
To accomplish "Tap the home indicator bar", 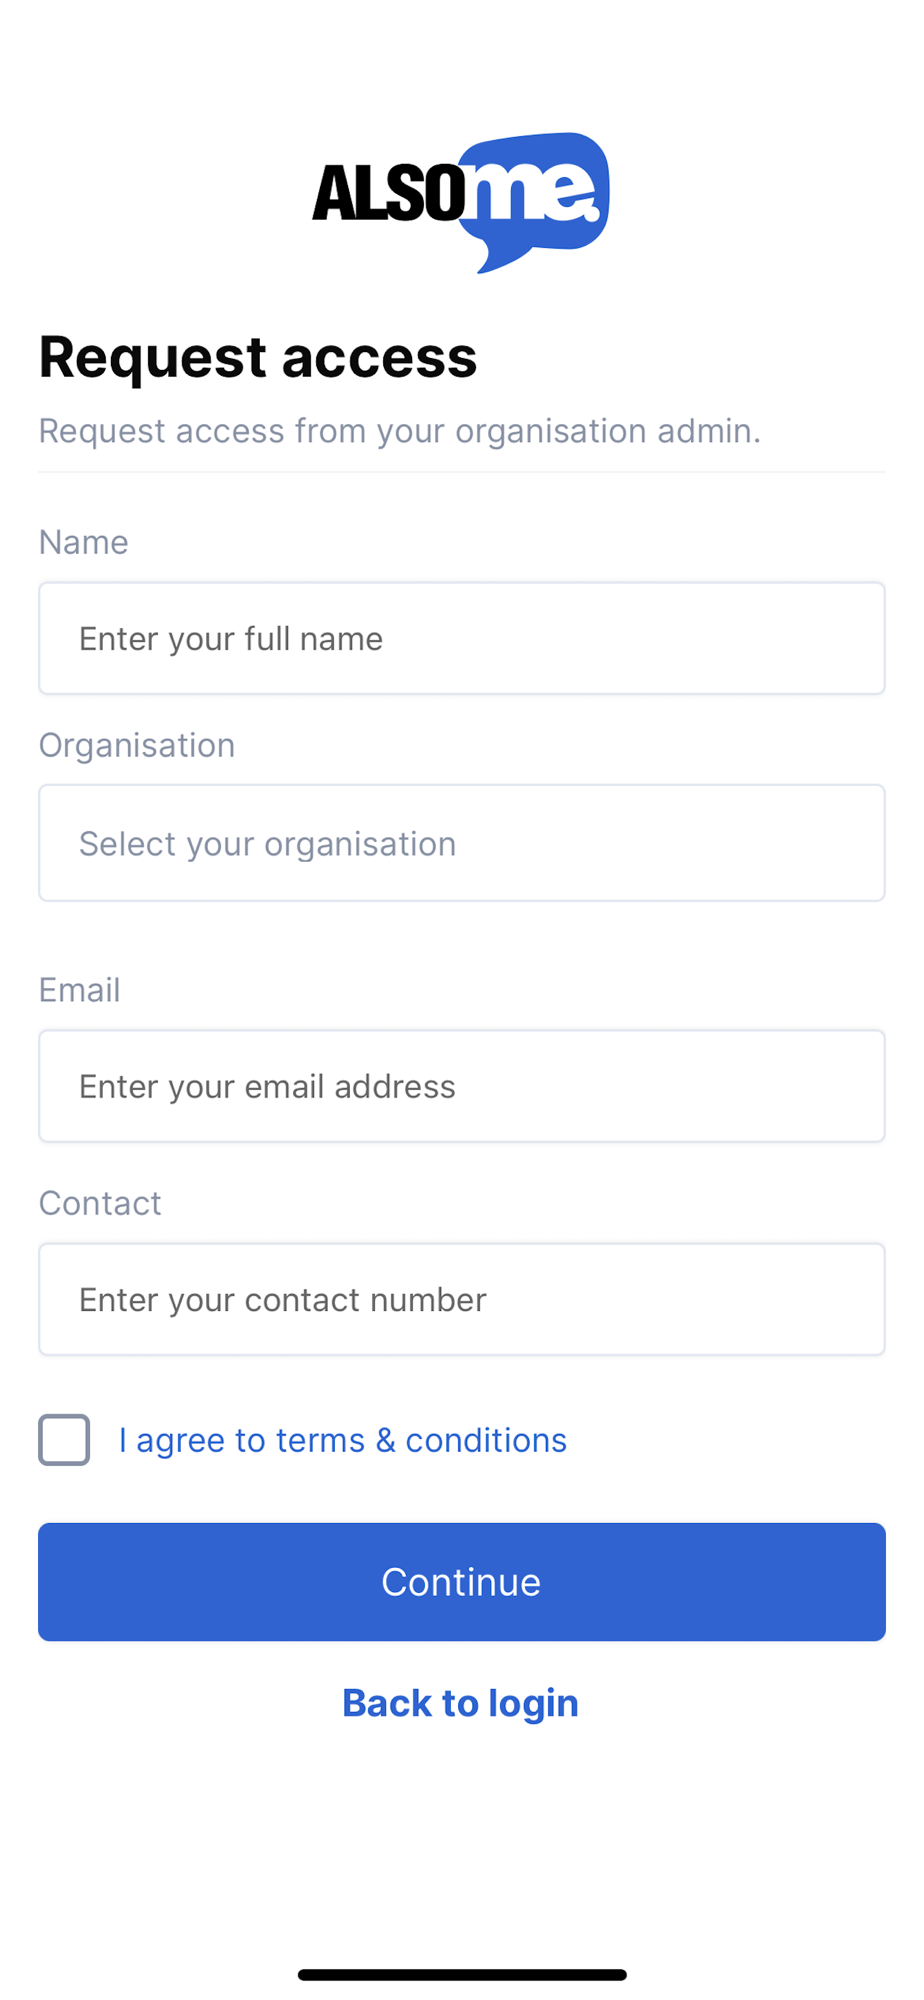I will click(x=462, y=1975).
